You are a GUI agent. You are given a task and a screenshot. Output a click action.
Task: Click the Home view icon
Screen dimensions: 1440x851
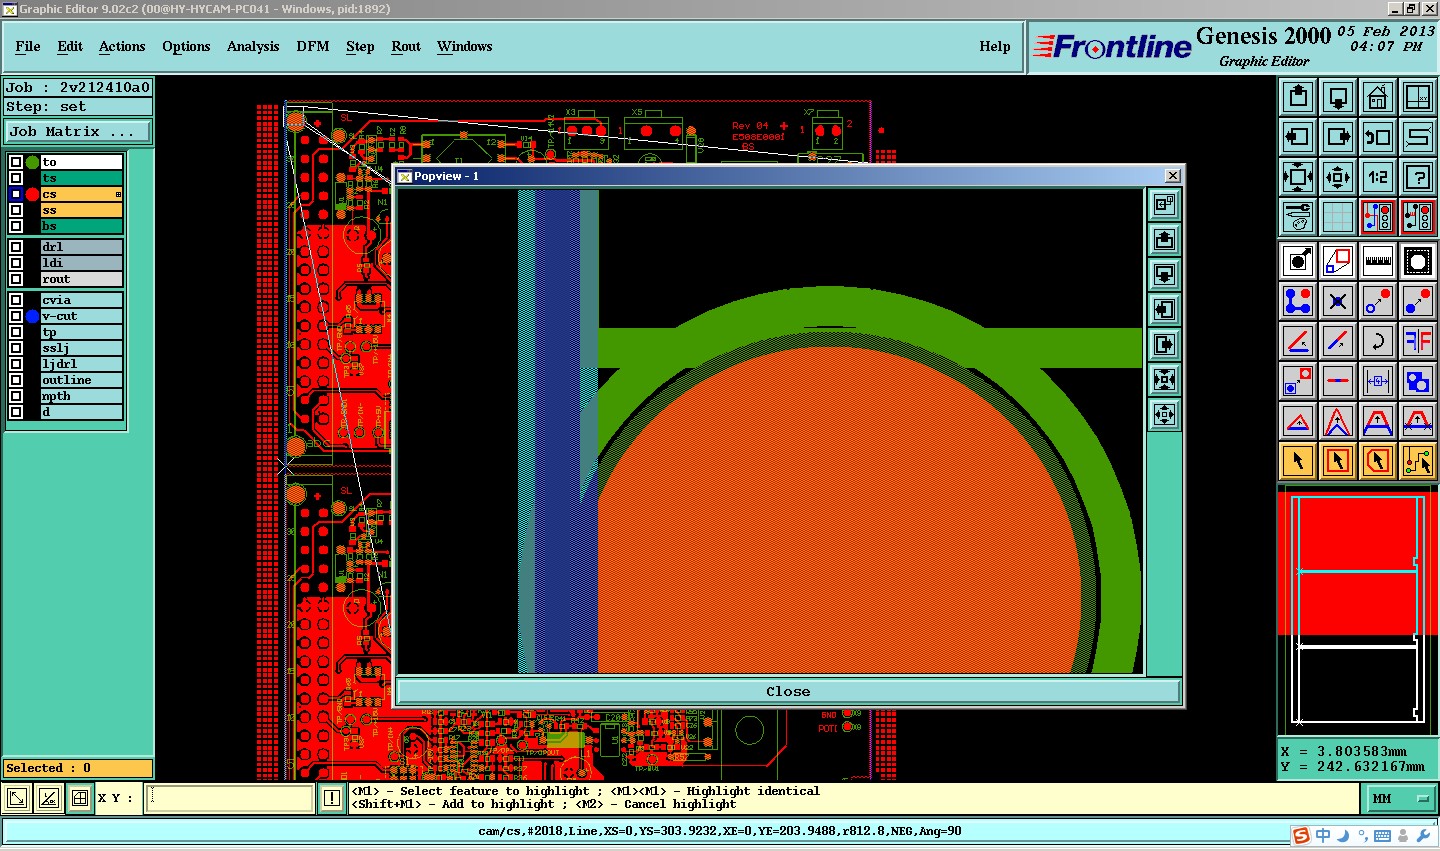point(1378,97)
